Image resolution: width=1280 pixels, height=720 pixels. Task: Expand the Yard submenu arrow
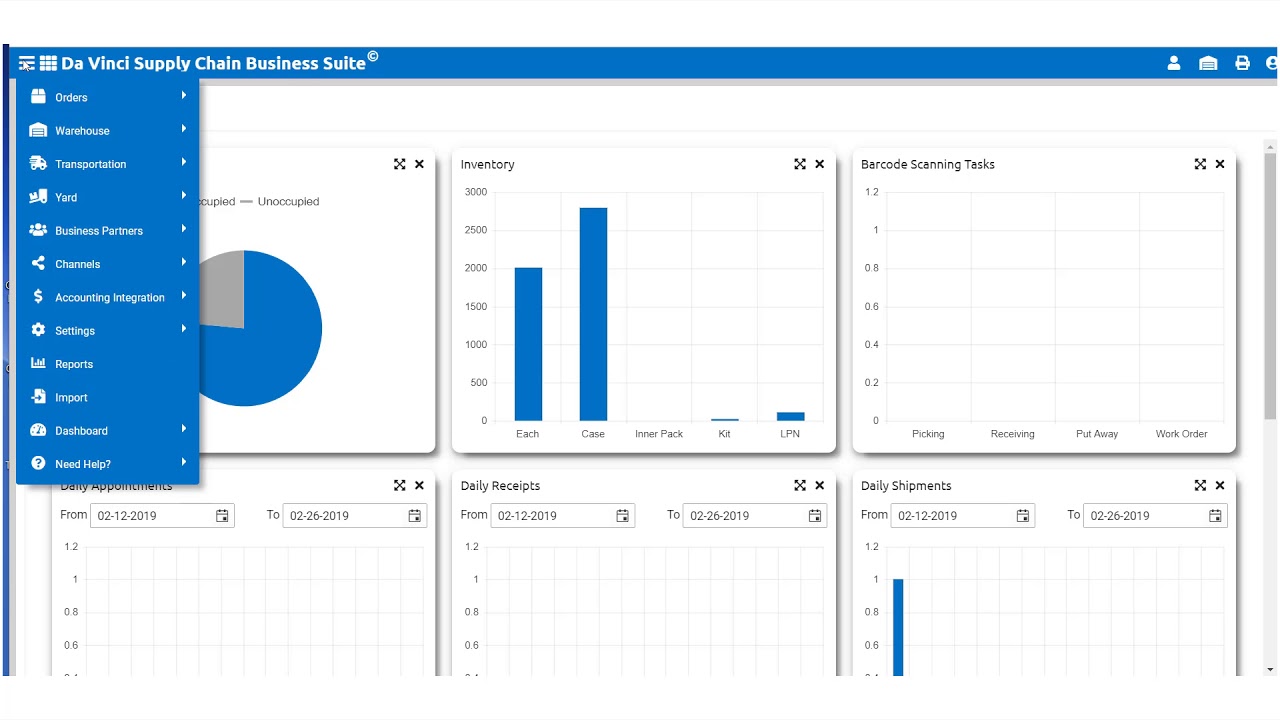[184, 195]
